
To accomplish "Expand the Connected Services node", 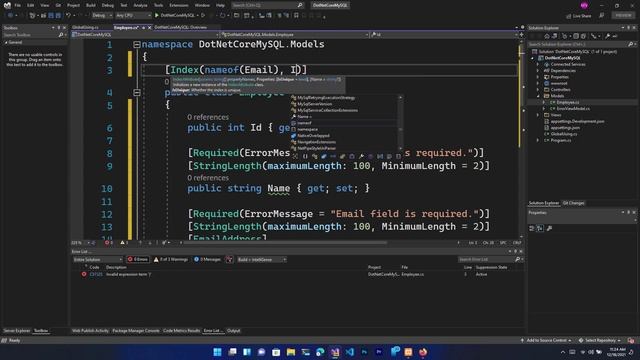I will (538, 64).
